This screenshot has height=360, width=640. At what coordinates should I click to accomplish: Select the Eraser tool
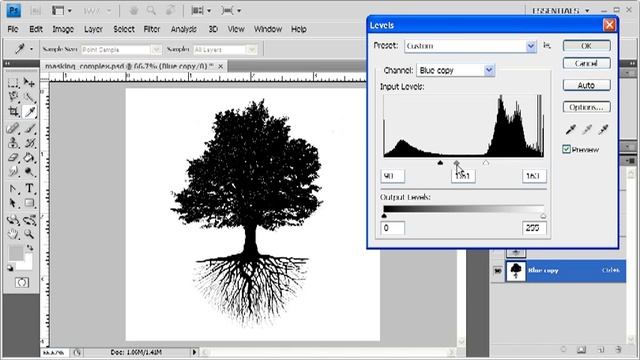[13, 157]
